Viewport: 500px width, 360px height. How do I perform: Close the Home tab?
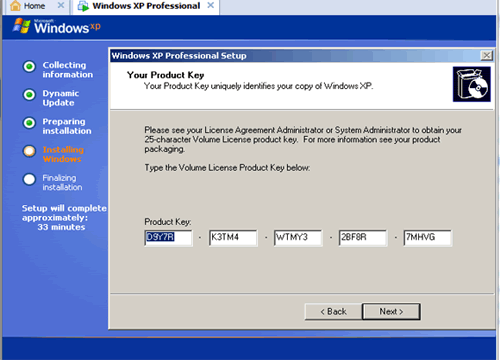point(61,5)
